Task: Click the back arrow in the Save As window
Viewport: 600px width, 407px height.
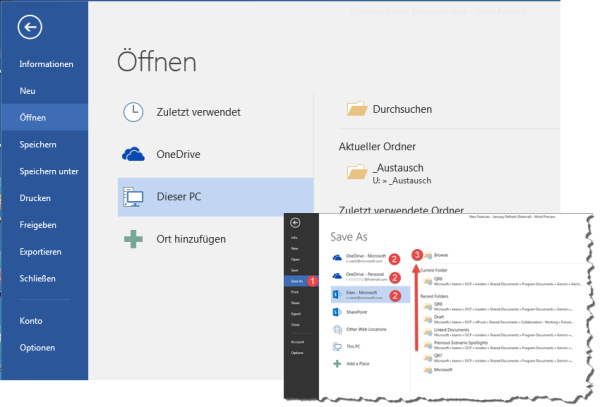Action: [295, 223]
